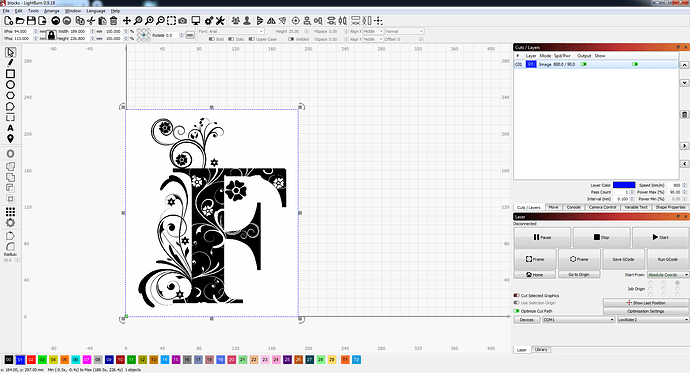Disable Optimize Cut Path switch
The image size is (690, 373).
516,311
